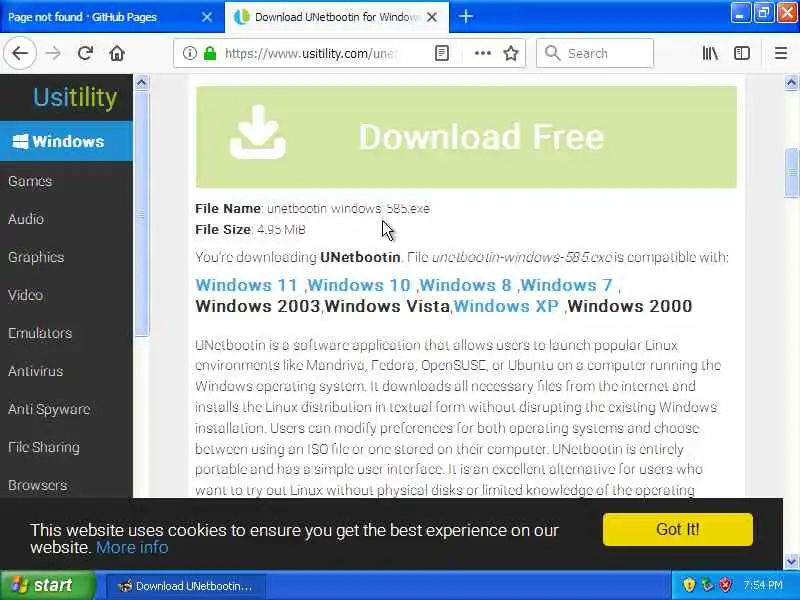The width and height of the screenshot is (800, 600).
Task: Click the Usitility site logo
Action: [75, 97]
